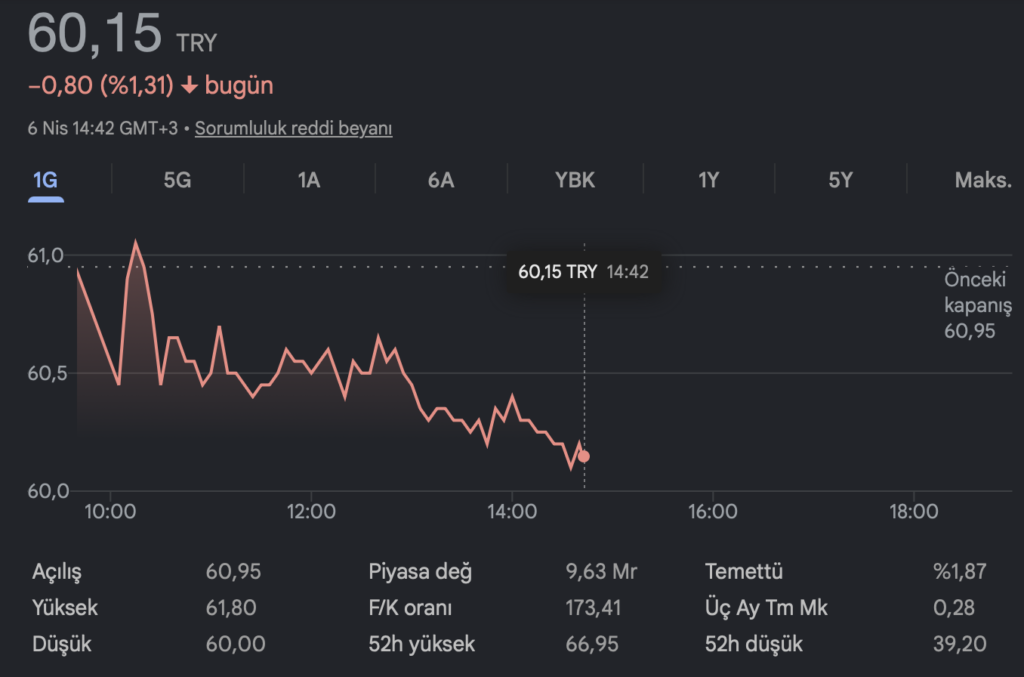Display the 5Y five-year chart

[841, 180]
